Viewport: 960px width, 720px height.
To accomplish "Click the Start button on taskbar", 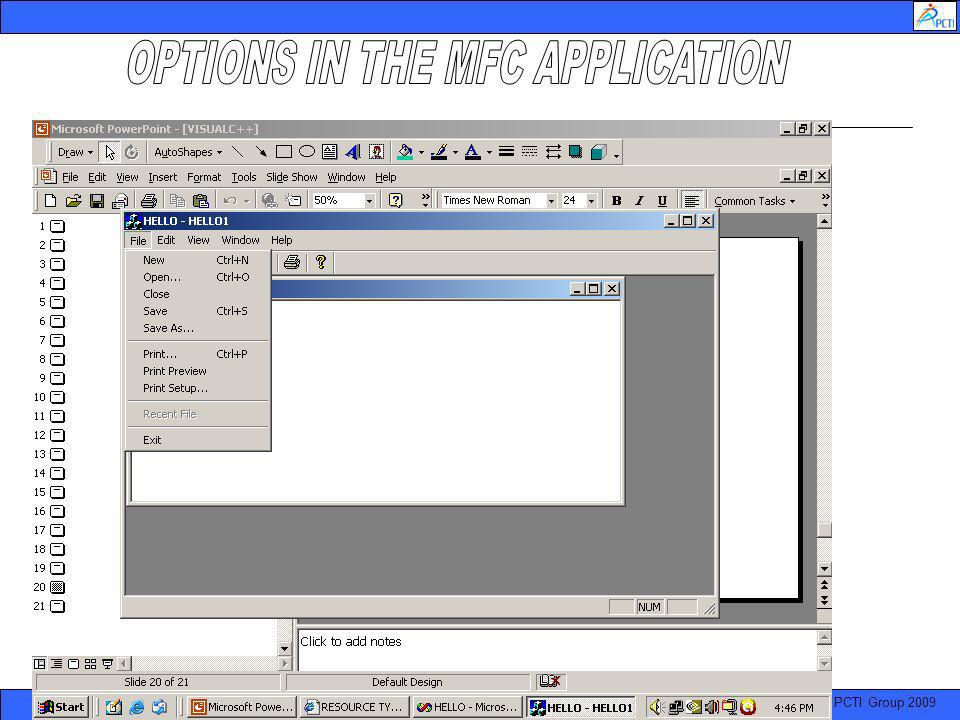I will (x=62, y=707).
